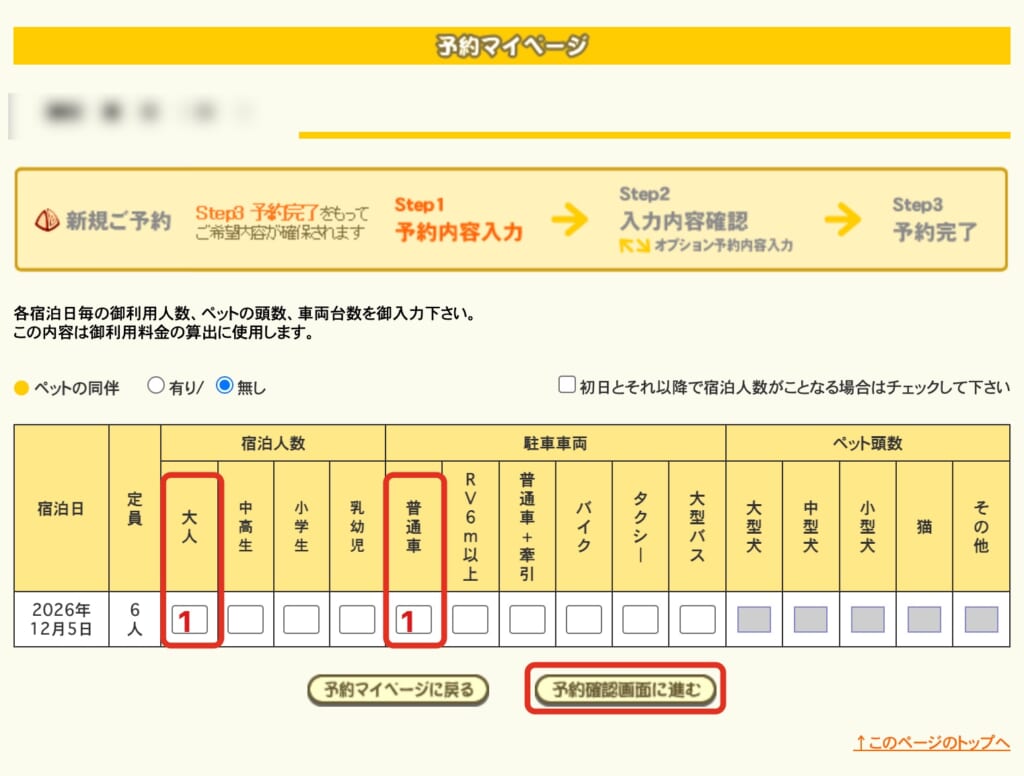
Task: Select the pet 無し radio button
Action: [x=224, y=385]
